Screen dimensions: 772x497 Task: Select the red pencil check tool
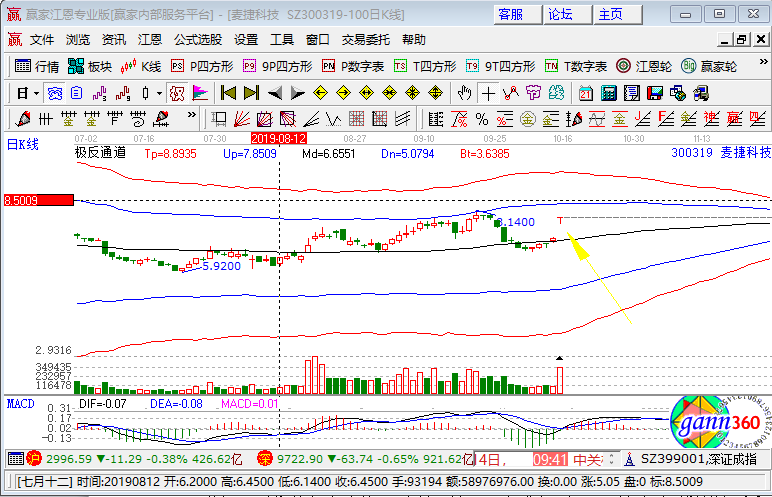point(23,119)
